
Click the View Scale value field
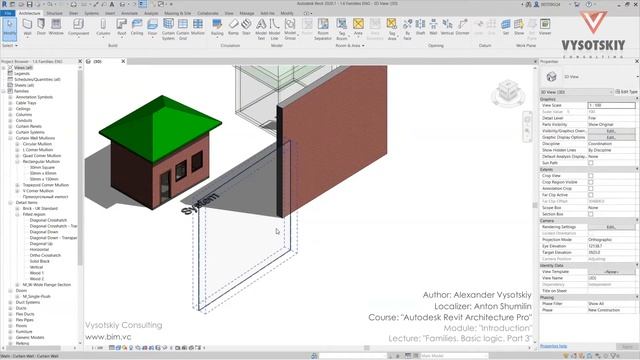click(x=611, y=105)
